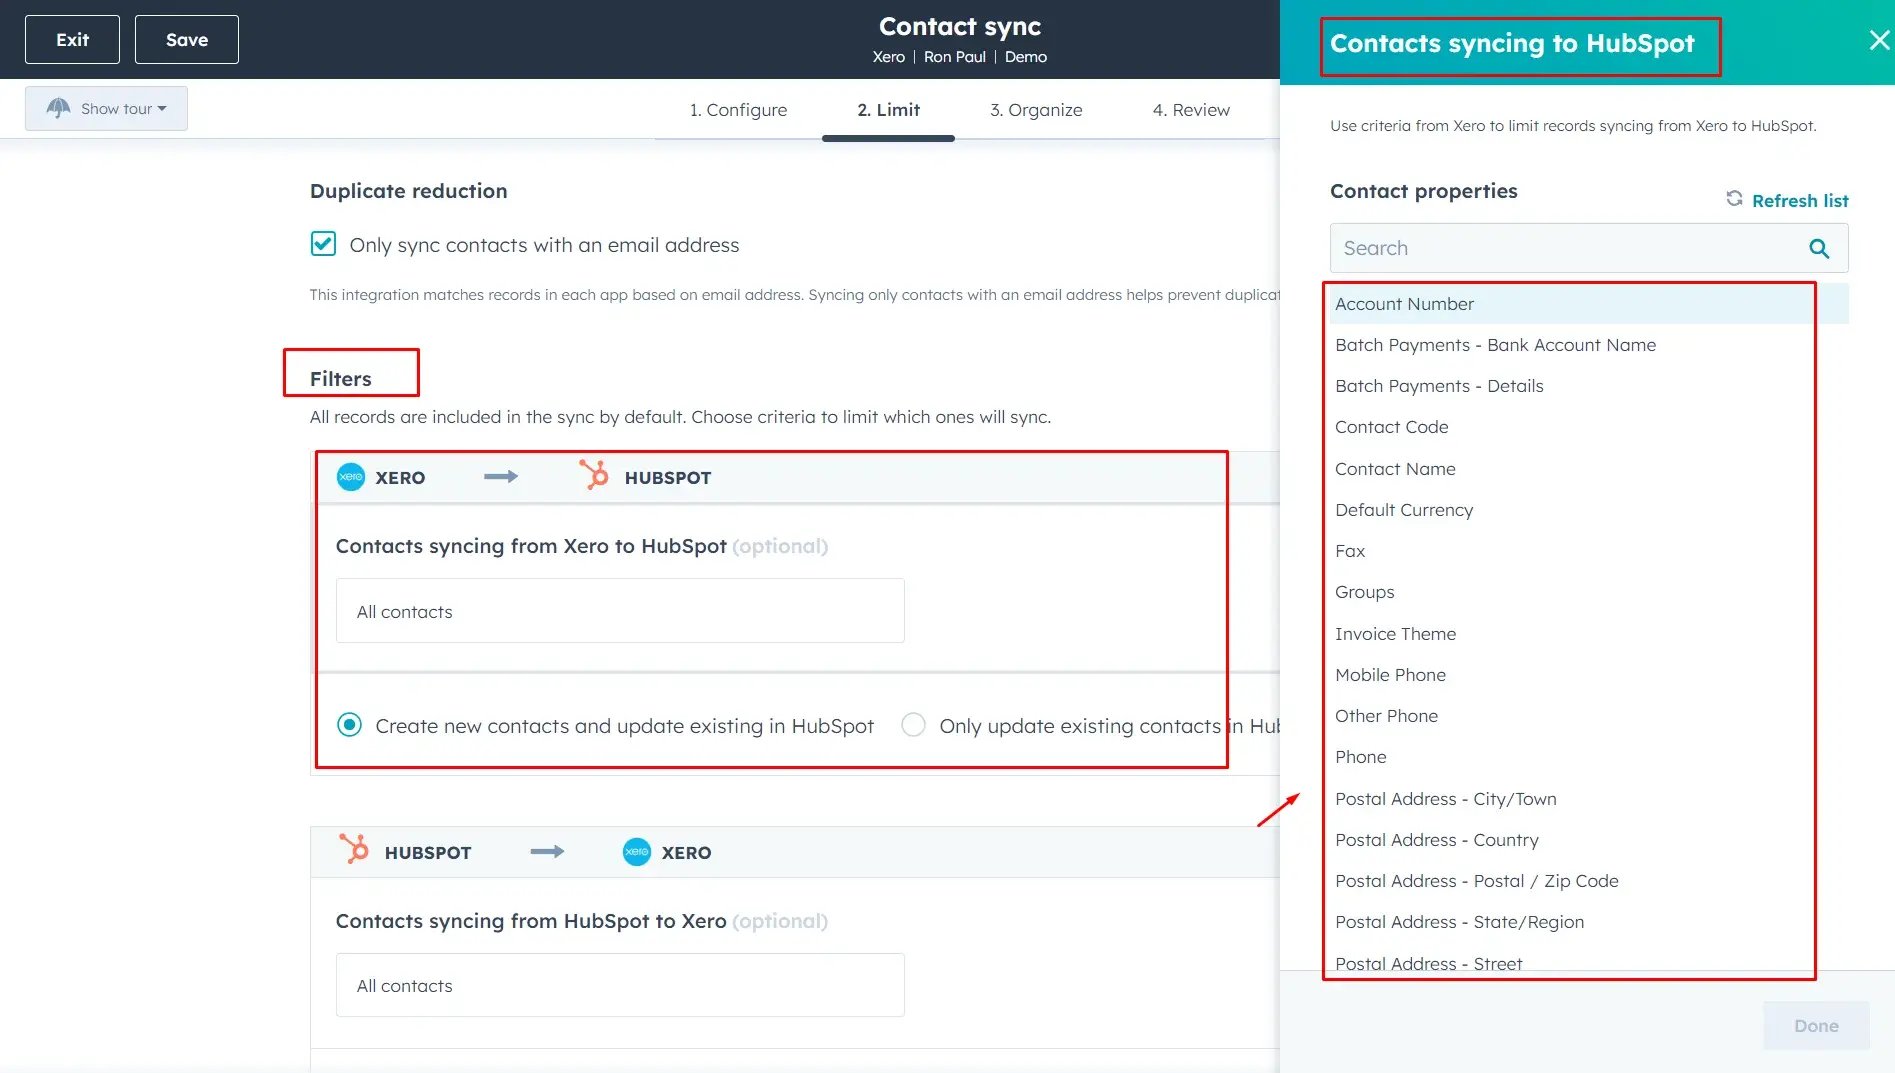Switch to the Organize tab
This screenshot has height=1073, width=1895.
1036,110
